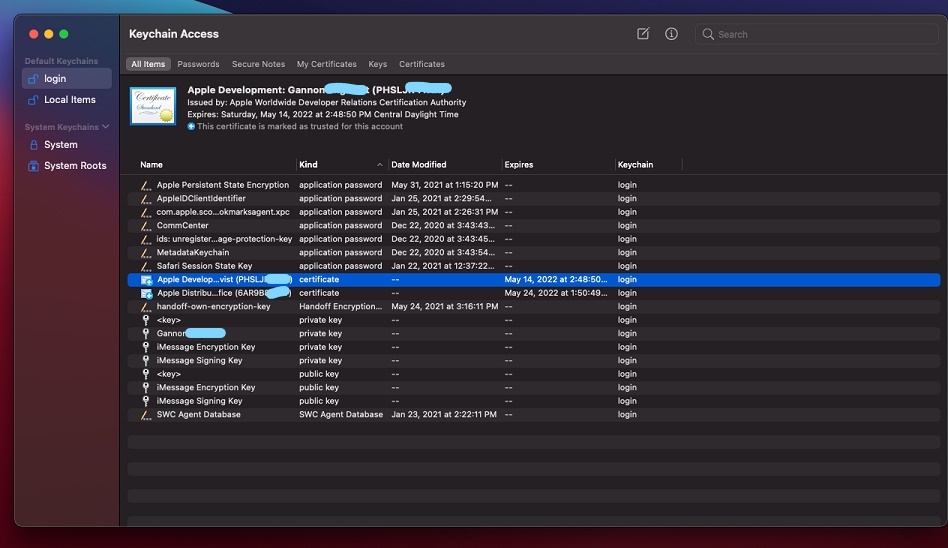Select Local Items keychain
The width and height of the screenshot is (948, 548).
67,100
